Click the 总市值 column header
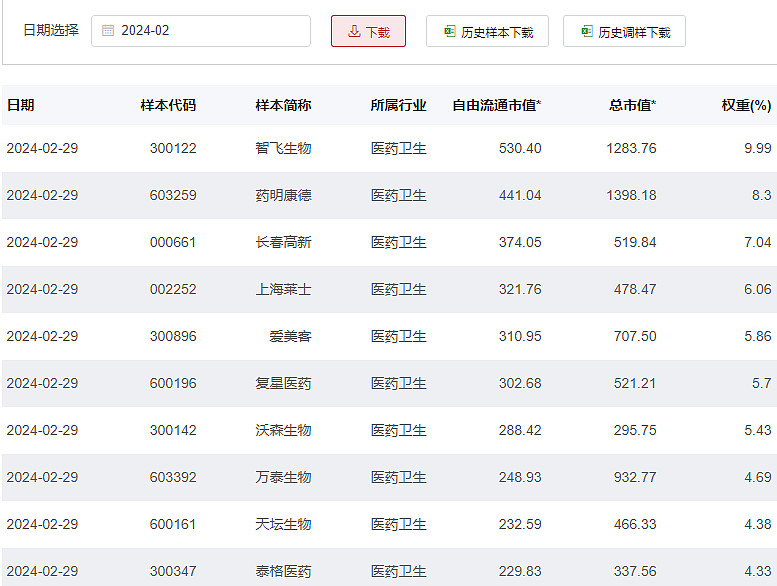The height and width of the screenshot is (586, 777). pyautogui.click(x=632, y=105)
